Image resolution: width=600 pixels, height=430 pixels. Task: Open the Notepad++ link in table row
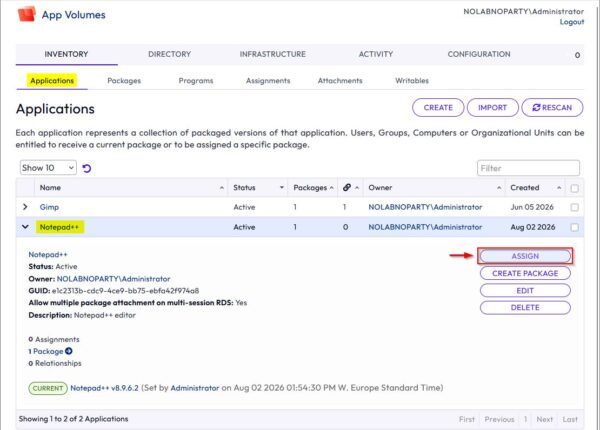59,227
